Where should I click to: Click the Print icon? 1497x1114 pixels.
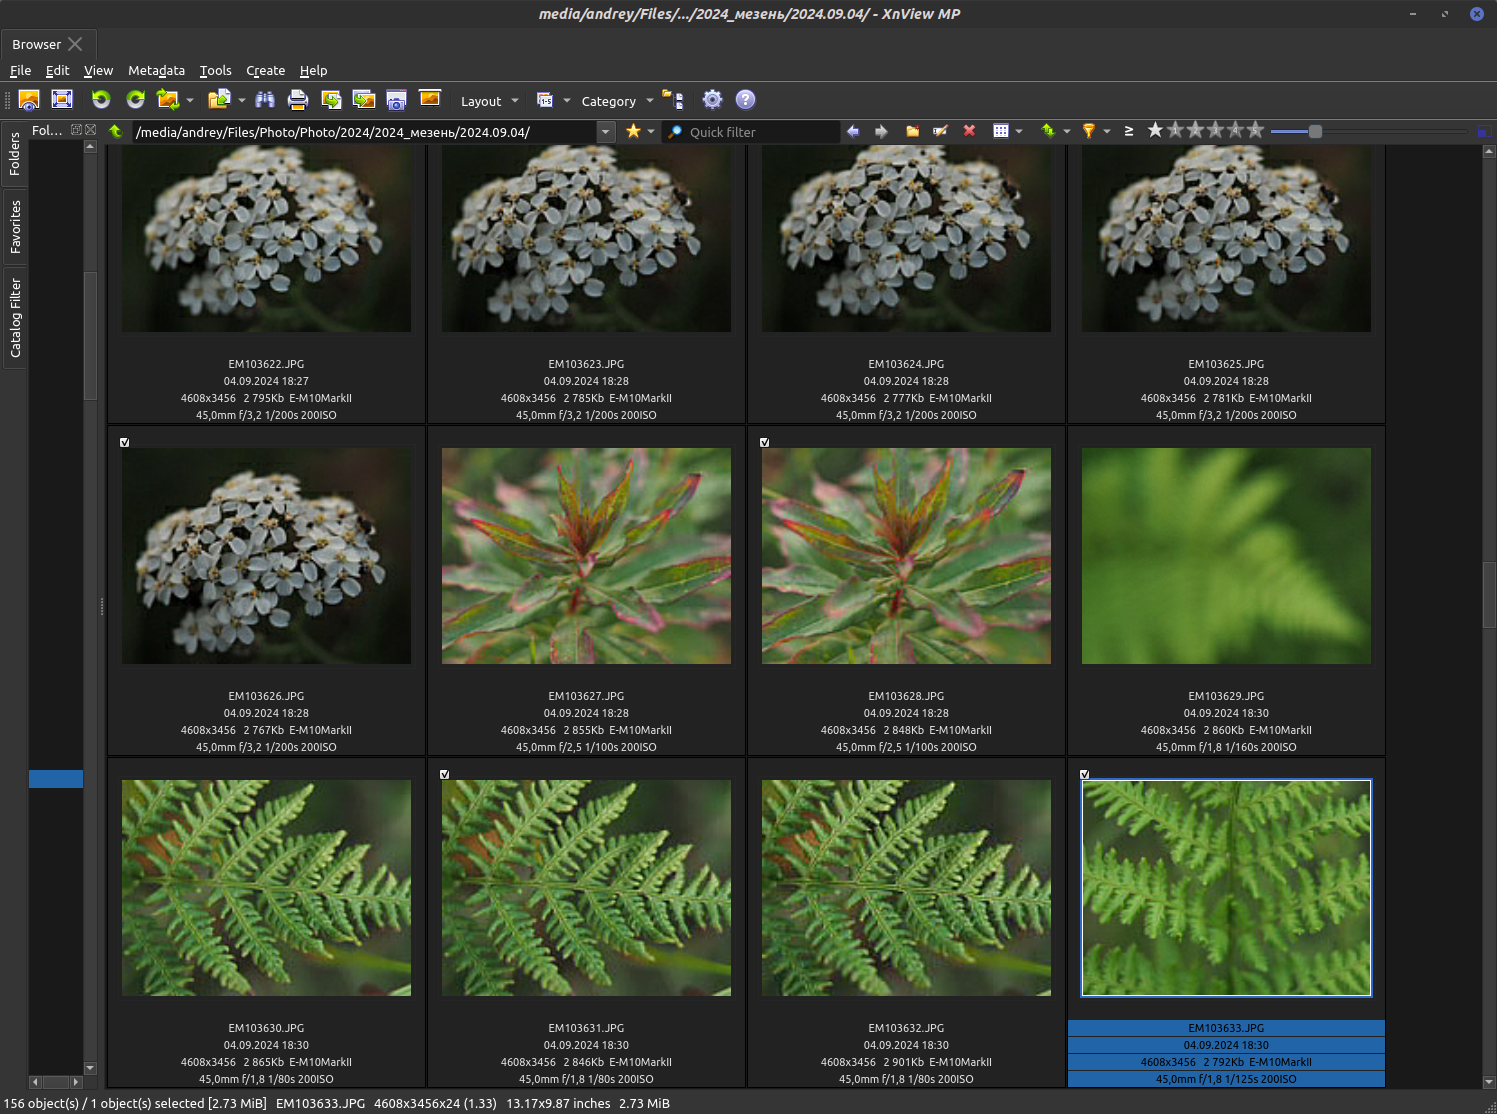(x=298, y=100)
